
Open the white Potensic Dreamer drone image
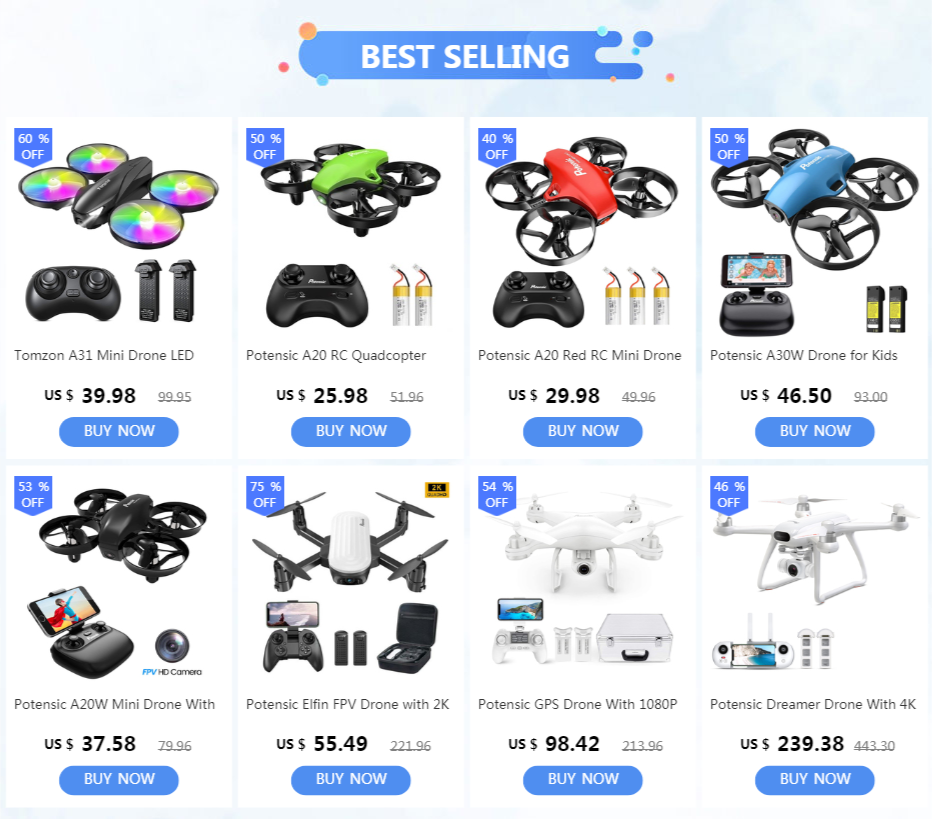814,579
